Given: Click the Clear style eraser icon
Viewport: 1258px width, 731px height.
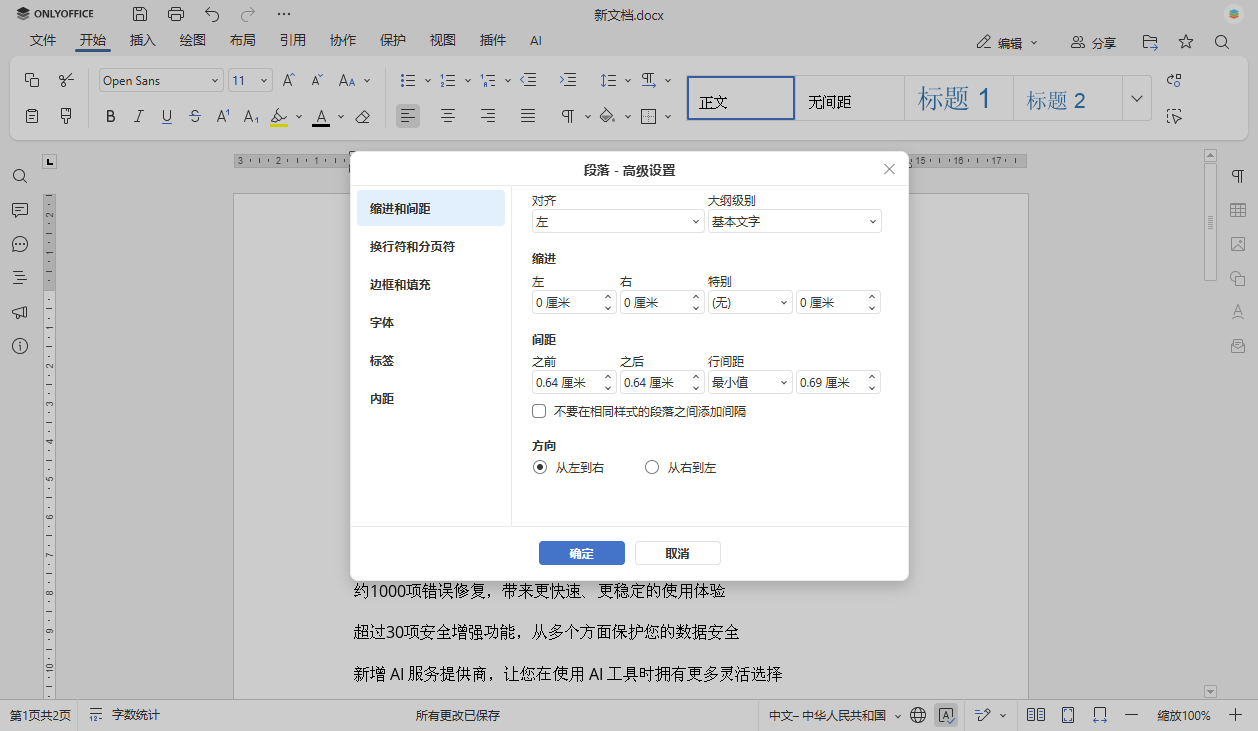Looking at the screenshot, I should point(363,116).
